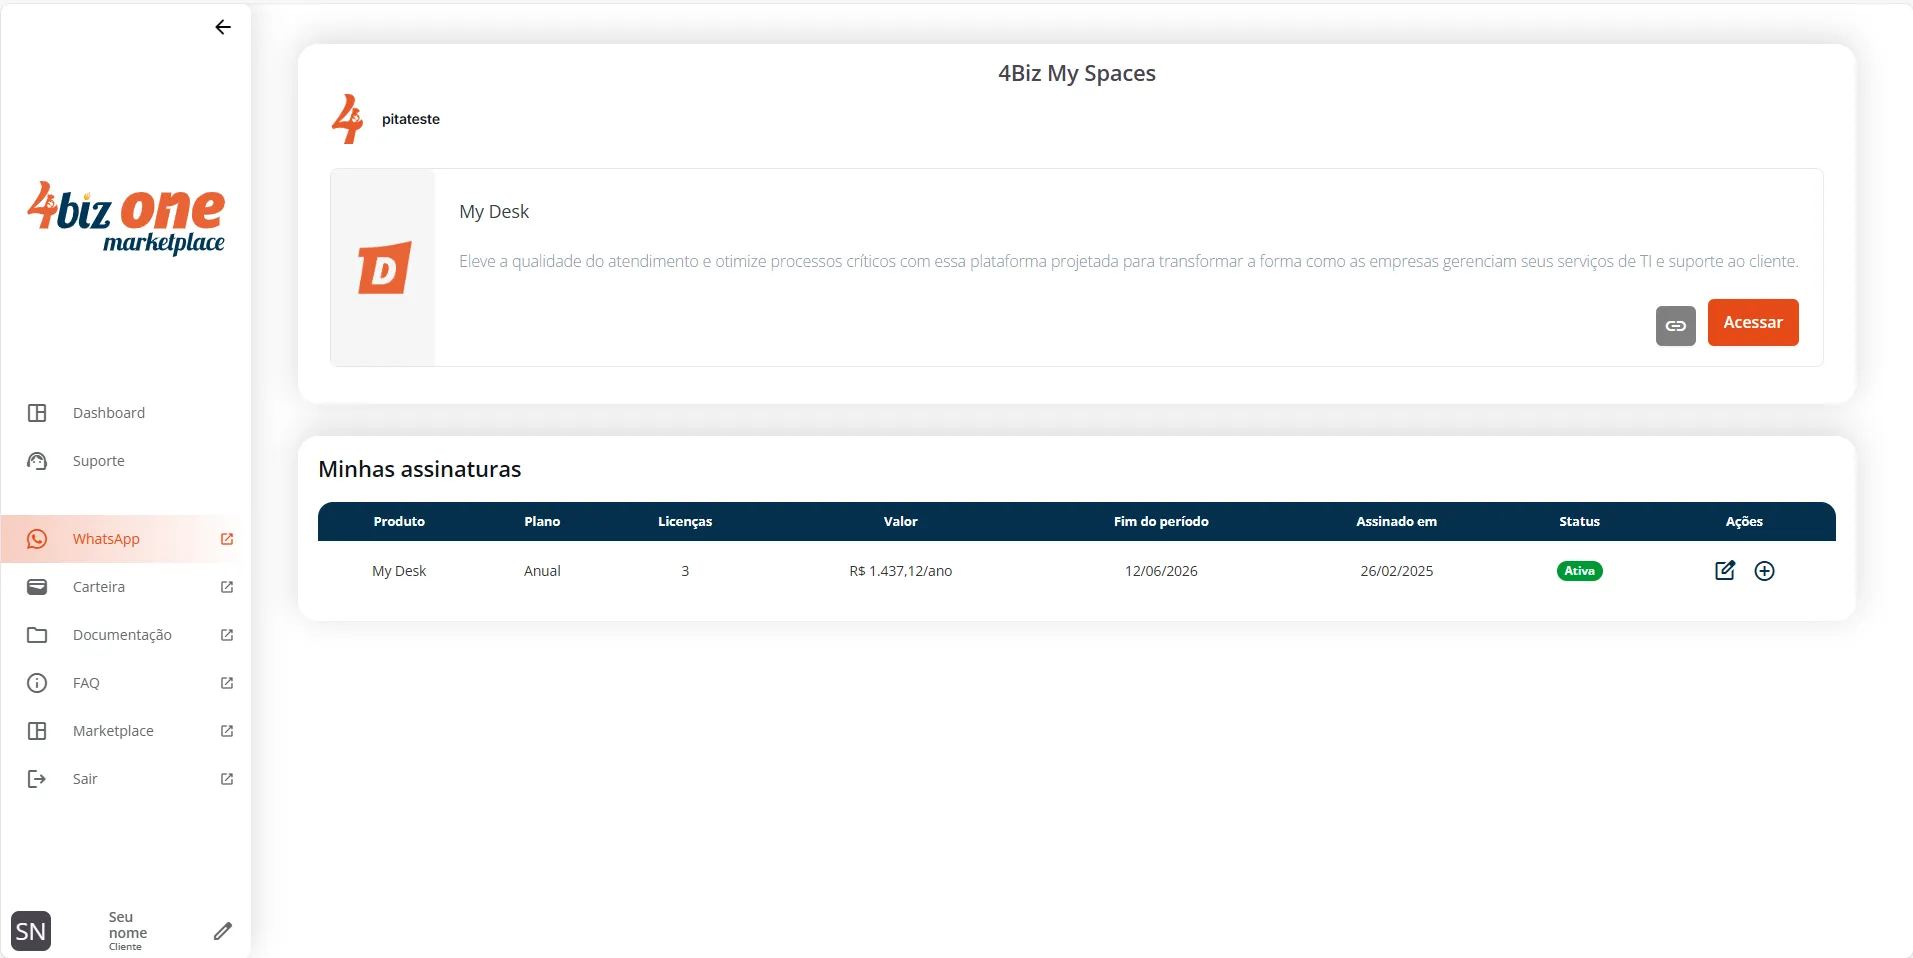
Task: Click the Suporte headset icon
Action: click(x=37, y=461)
